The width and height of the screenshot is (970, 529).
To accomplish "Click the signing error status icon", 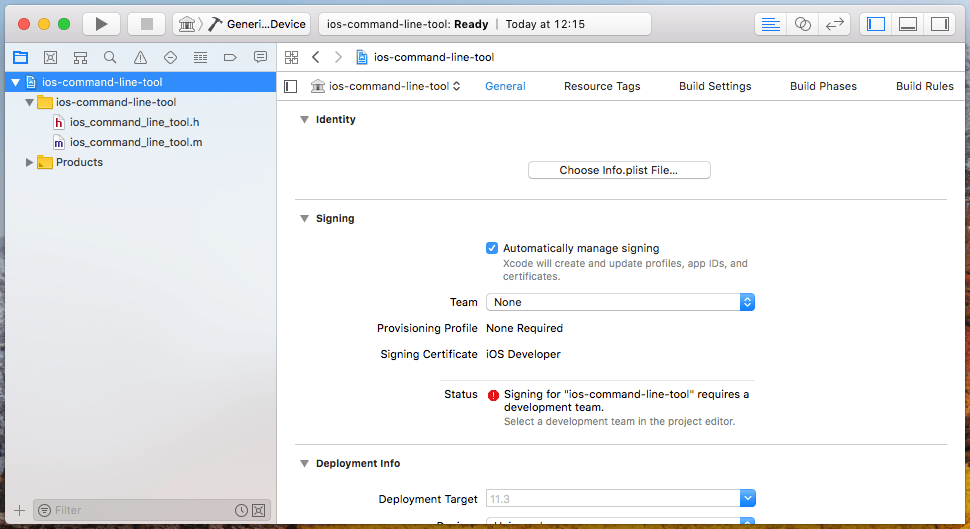I will (493, 395).
